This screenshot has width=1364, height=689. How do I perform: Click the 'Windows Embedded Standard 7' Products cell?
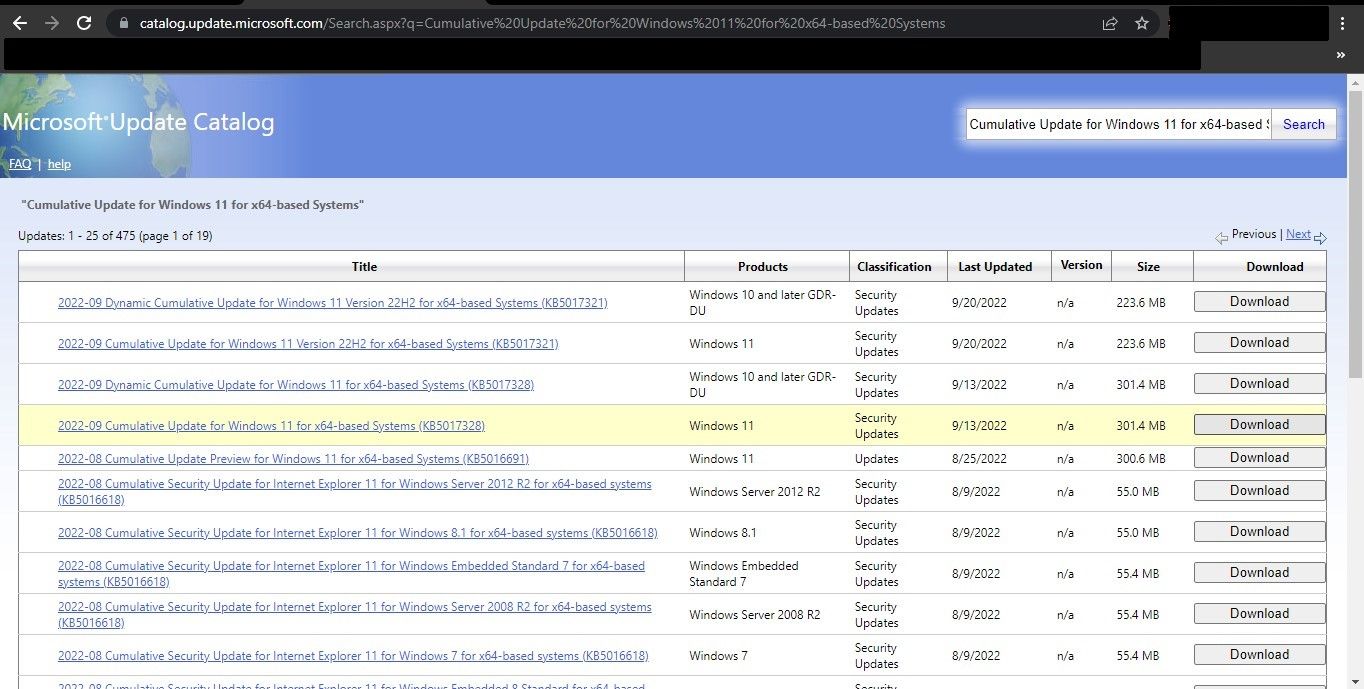(x=744, y=574)
